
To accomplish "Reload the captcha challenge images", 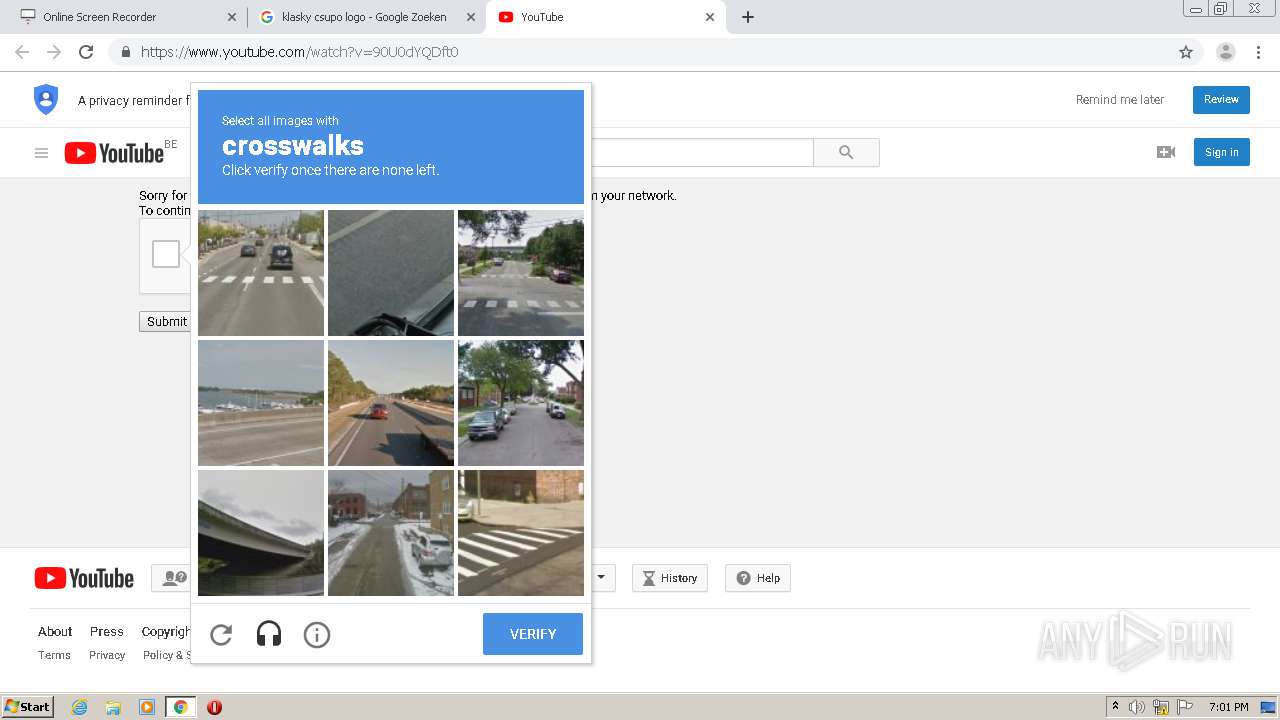I will pyautogui.click(x=221, y=634).
